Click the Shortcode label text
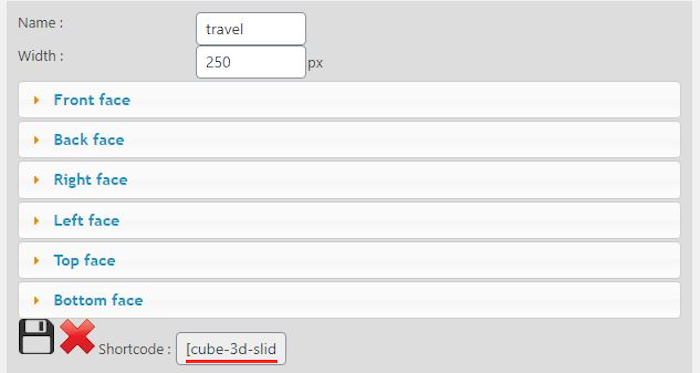This screenshot has width=700, height=373. 135,349
